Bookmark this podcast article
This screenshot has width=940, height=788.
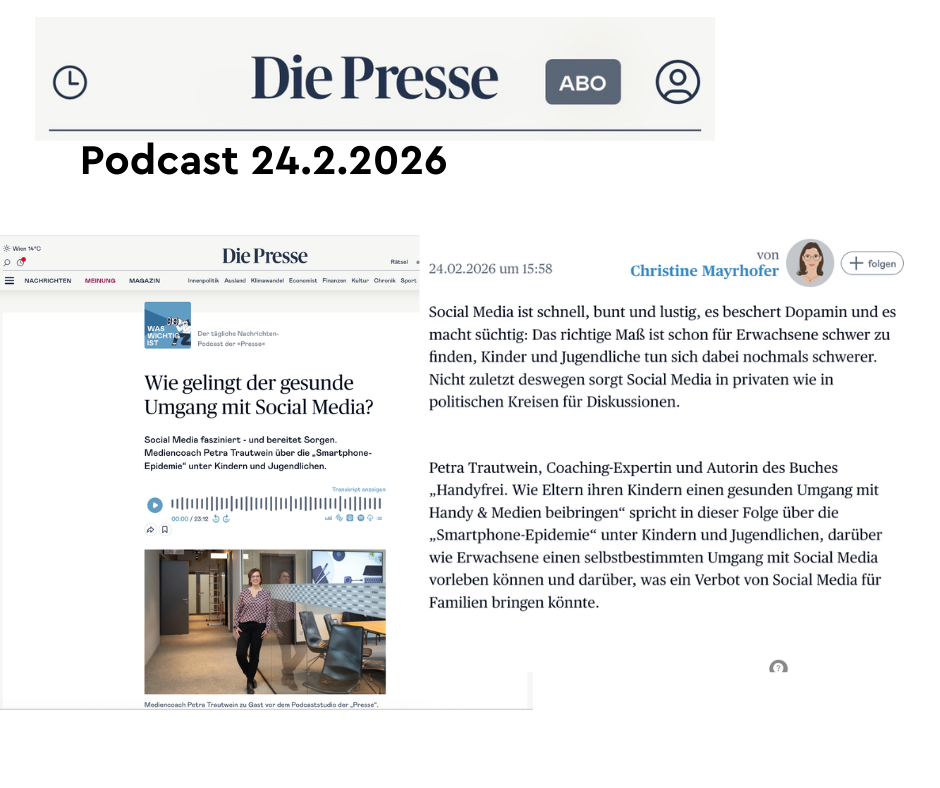tap(165, 530)
